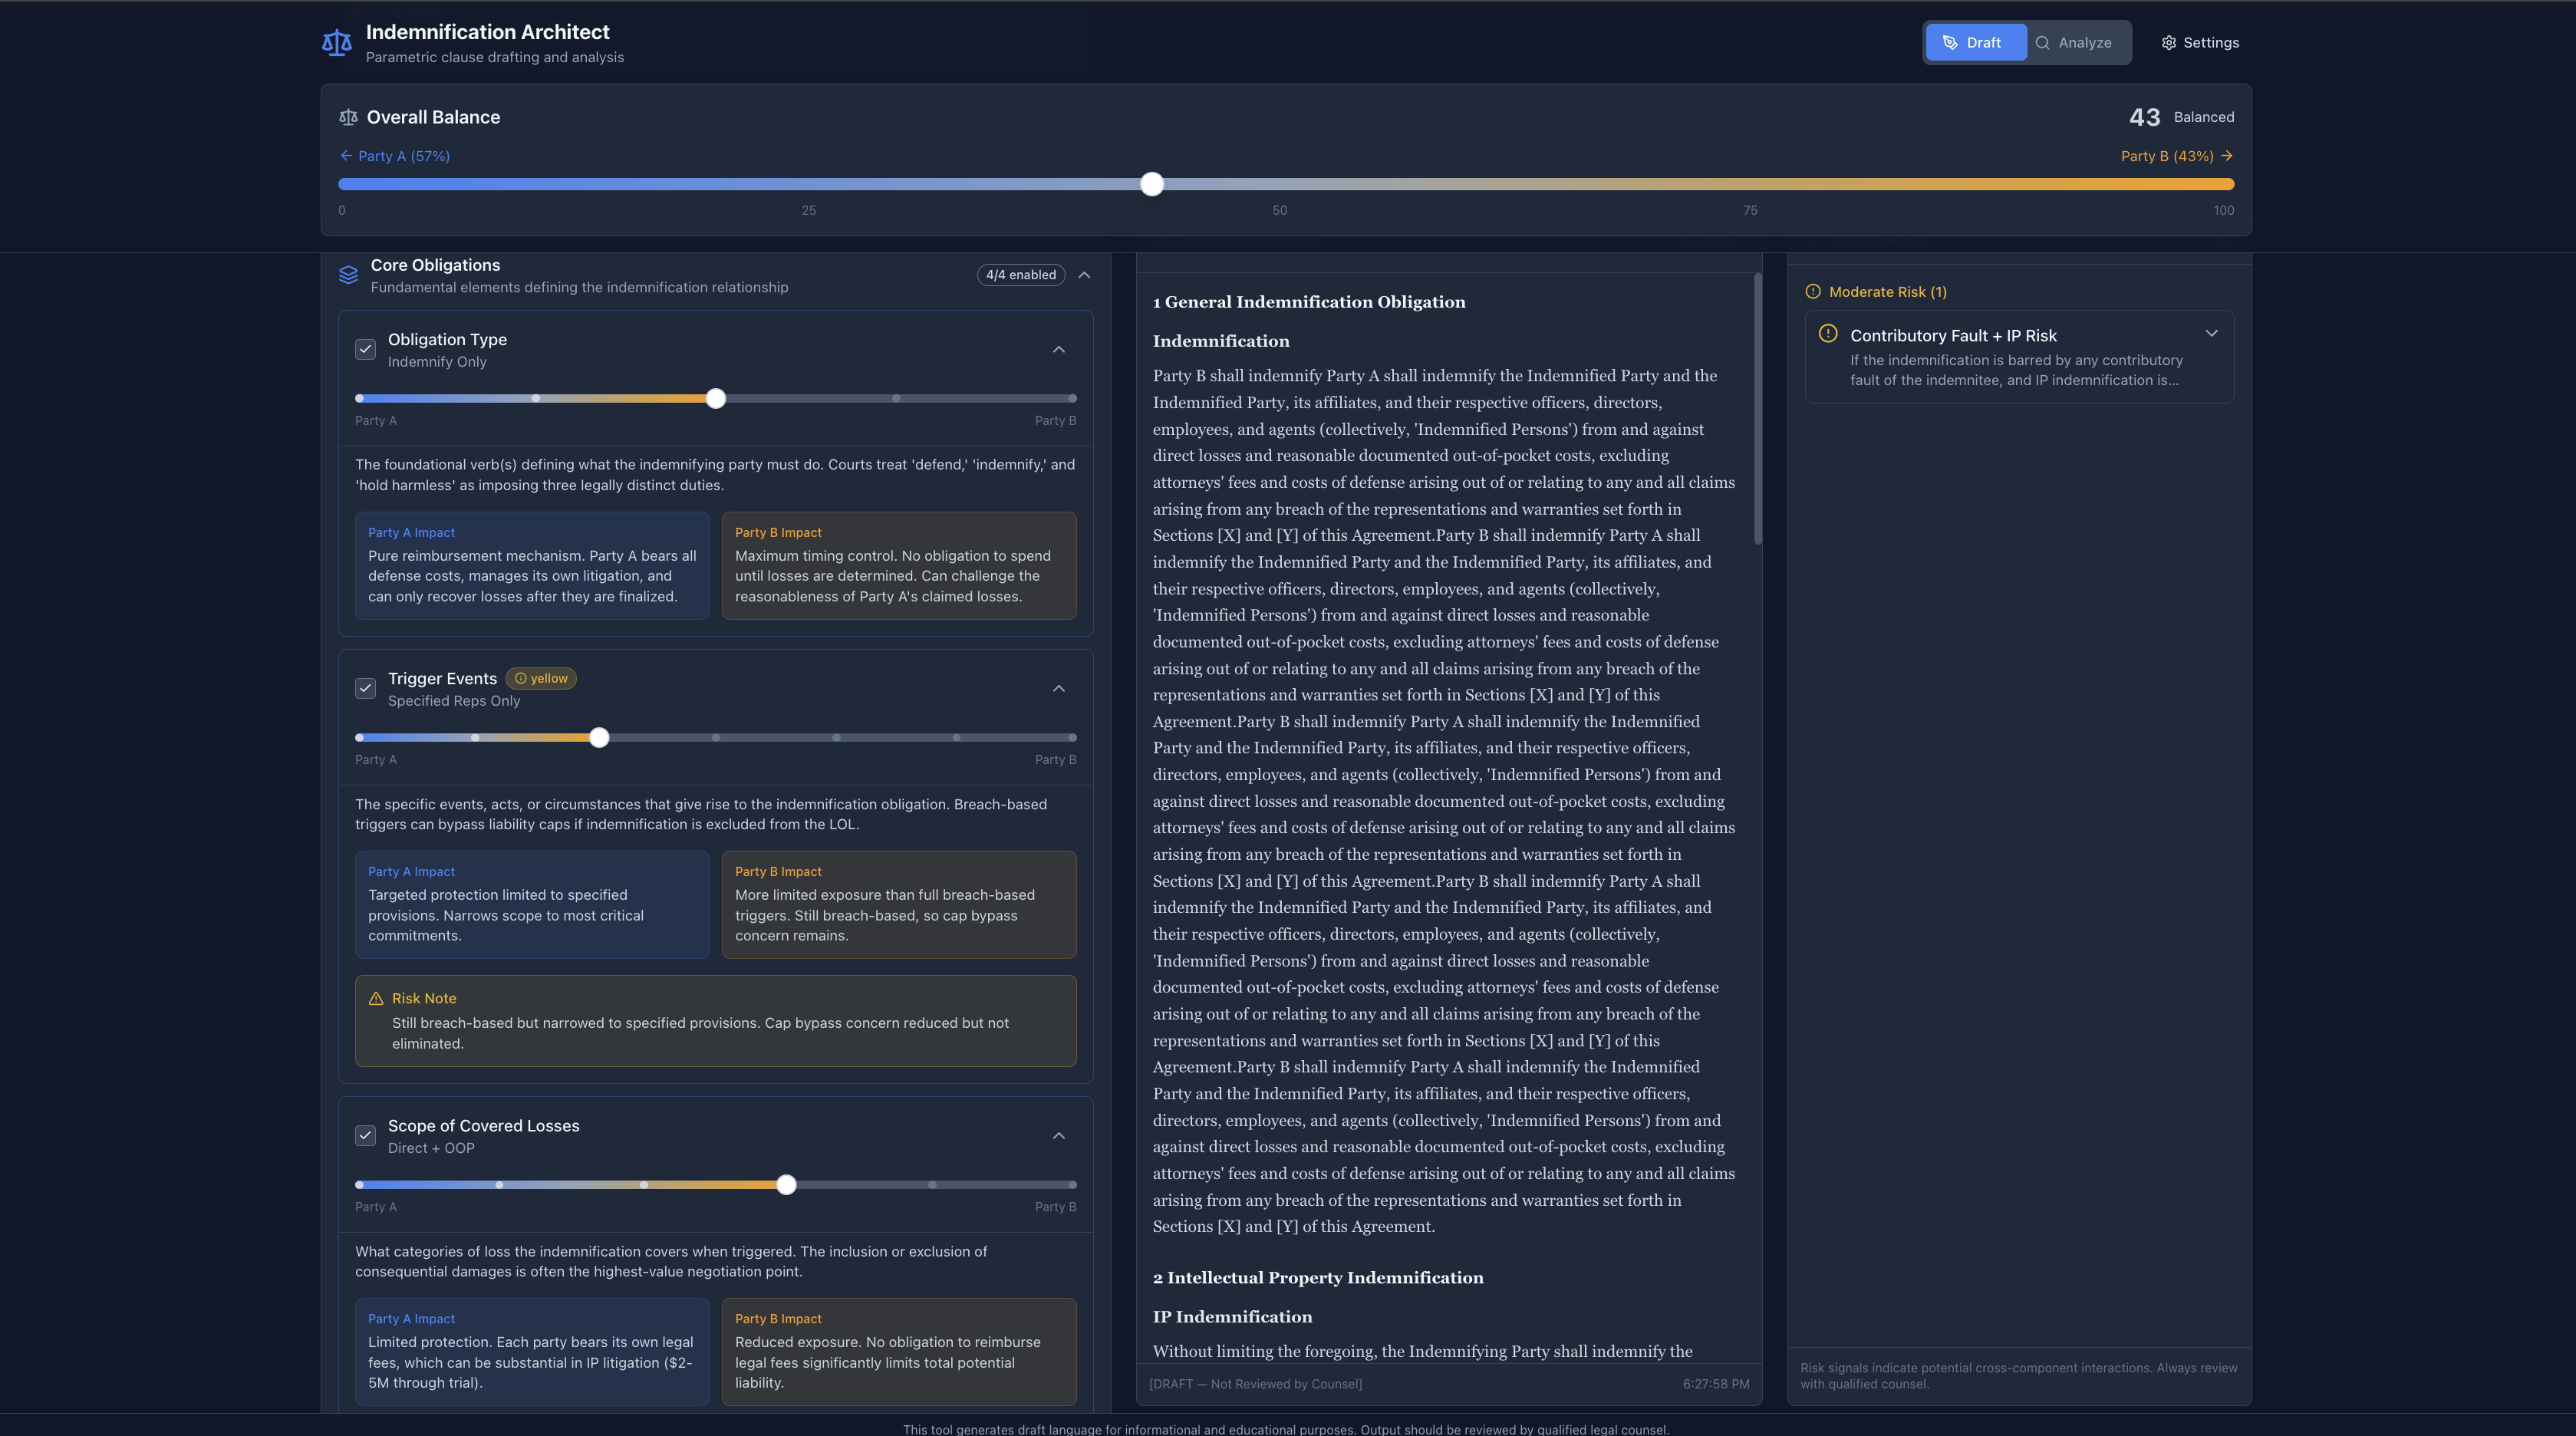Screen dimensions: 2576x1436
Task: Expand the Contributory Fault + IP Risk signal
Action: (2211, 334)
